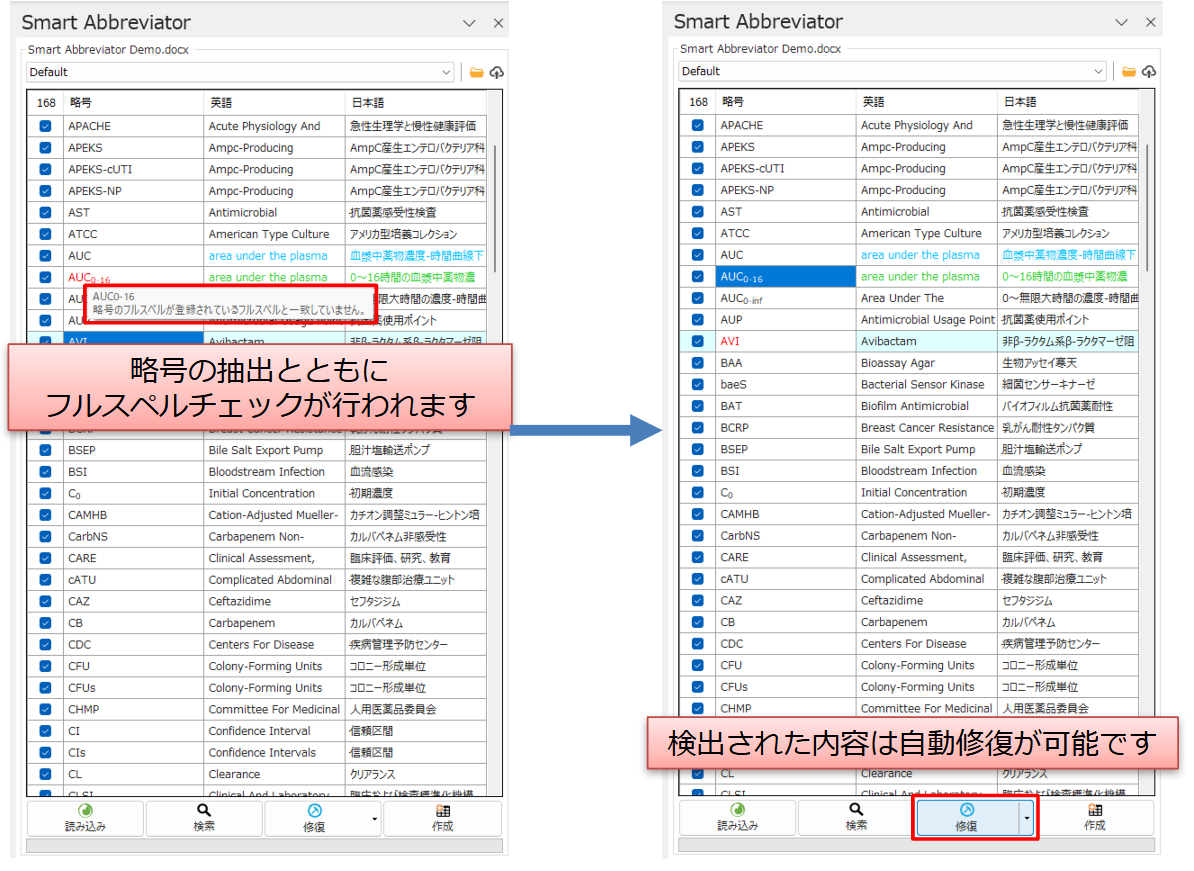The image size is (1194, 871).
Task: Expand the 修復 dropdown arrow in left panel
Action: [x=375, y=818]
